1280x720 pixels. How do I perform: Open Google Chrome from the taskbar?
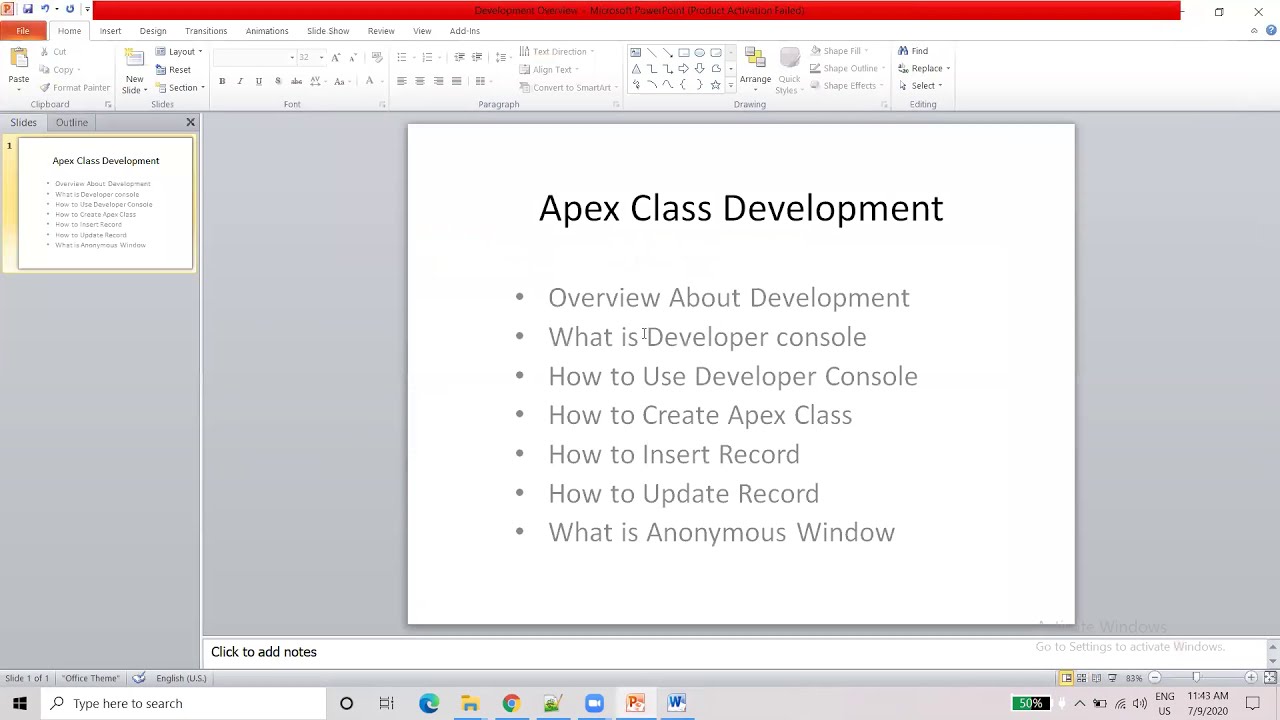pos(511,703)
